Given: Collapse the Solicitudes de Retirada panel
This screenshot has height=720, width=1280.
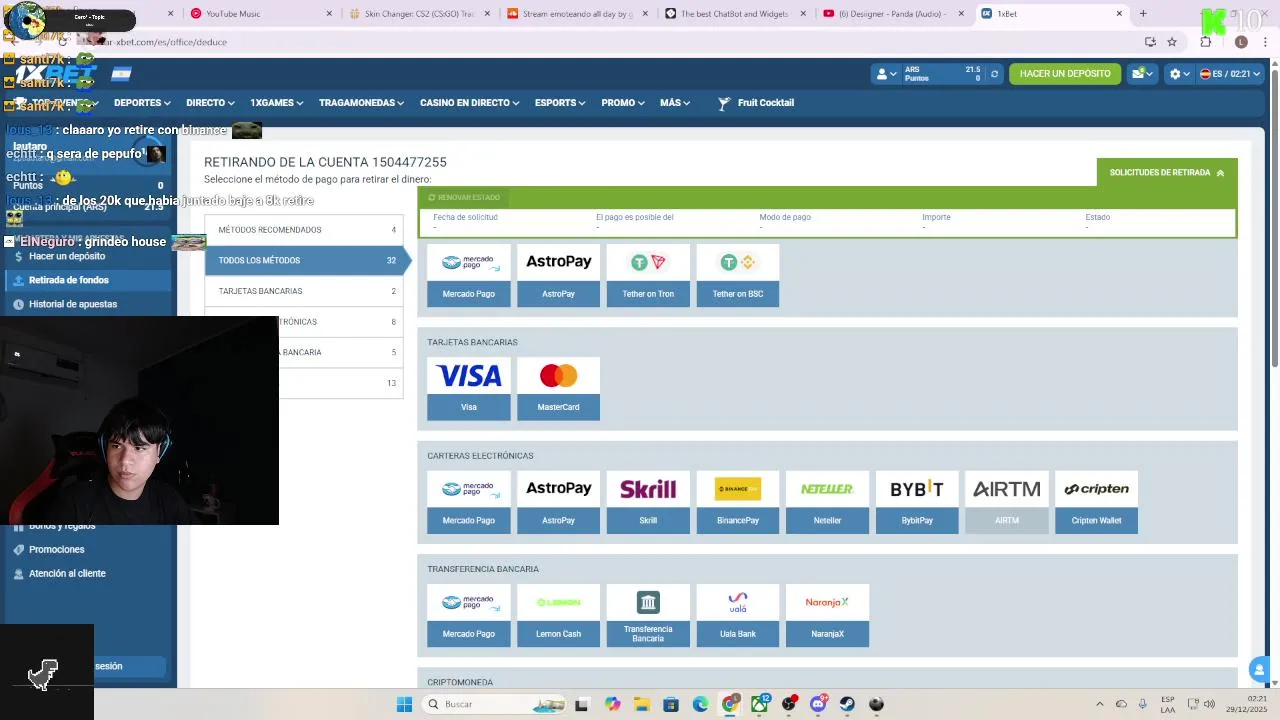Looking at the screenshot, I should (x=1167, y=173).
